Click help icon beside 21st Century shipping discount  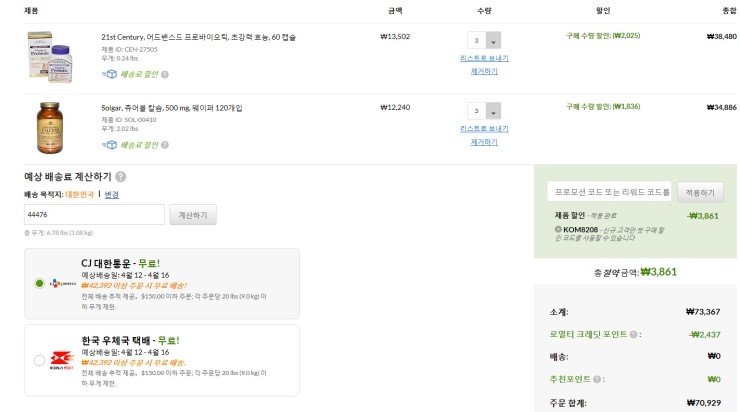pyautogui.click(x=165, y=74)
